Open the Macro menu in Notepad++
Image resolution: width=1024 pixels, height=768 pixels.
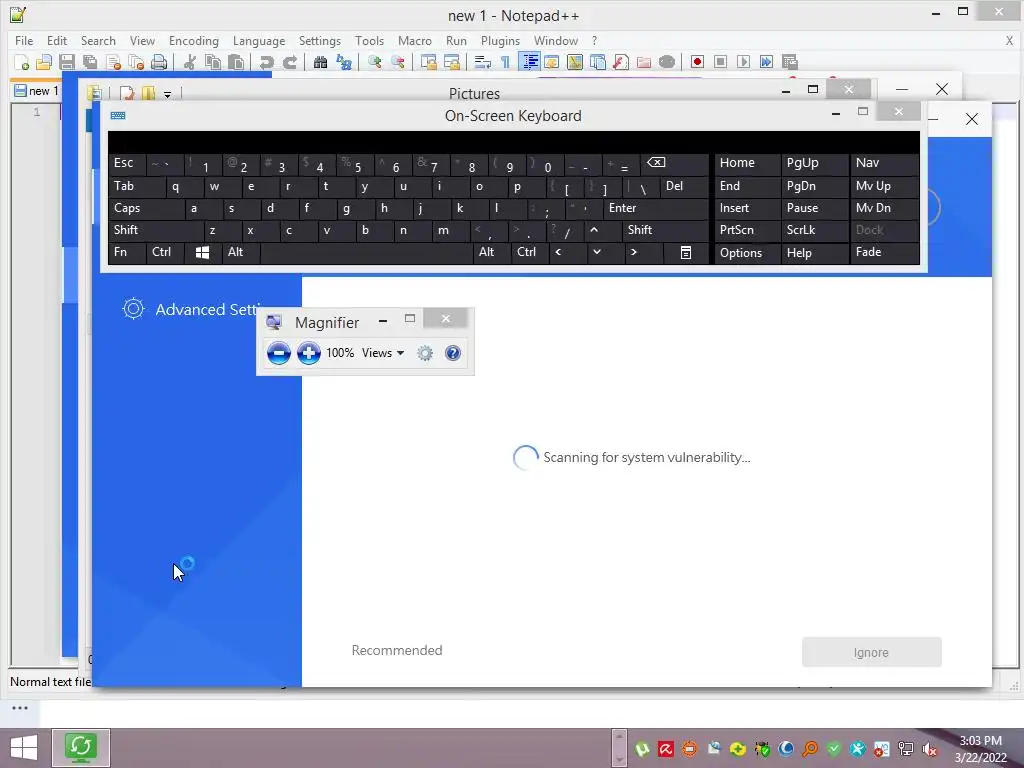[x=415, y=40]
